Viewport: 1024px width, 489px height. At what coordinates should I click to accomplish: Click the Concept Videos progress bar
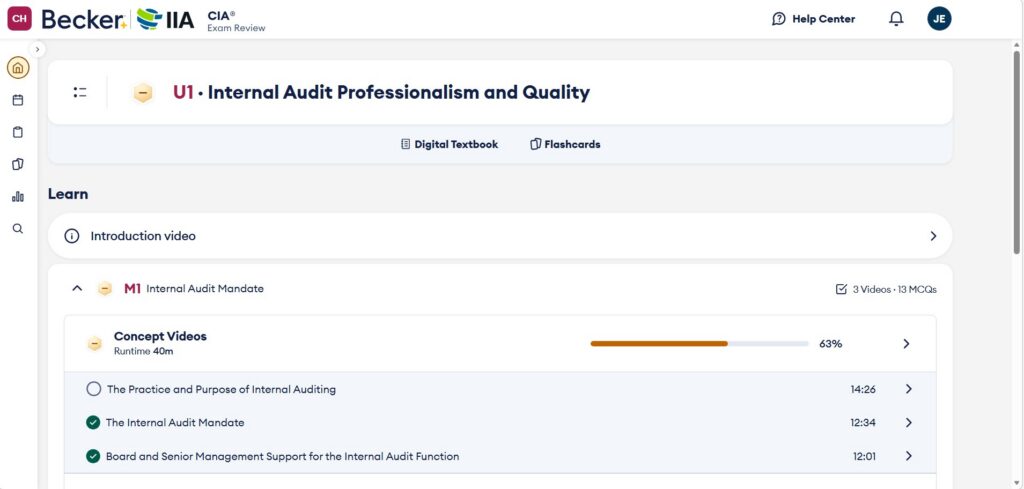tap(699, 343)
